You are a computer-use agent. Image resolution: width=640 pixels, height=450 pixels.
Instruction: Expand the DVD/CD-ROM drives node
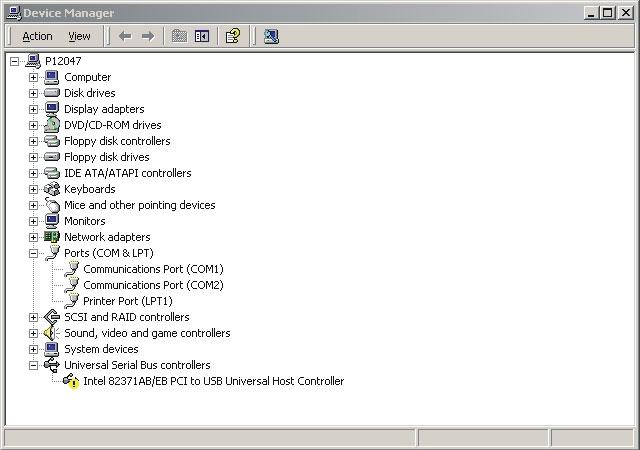(x=33, y=125)
